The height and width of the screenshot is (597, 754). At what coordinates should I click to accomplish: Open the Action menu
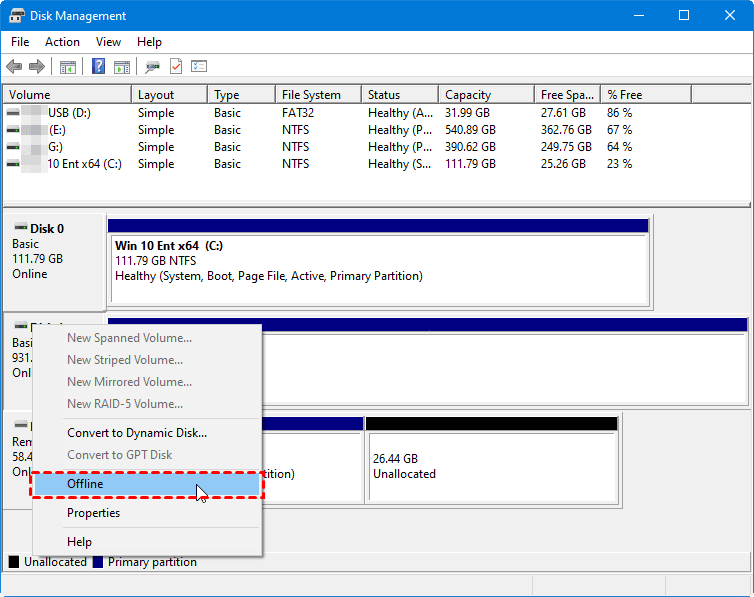pos(62,42)
